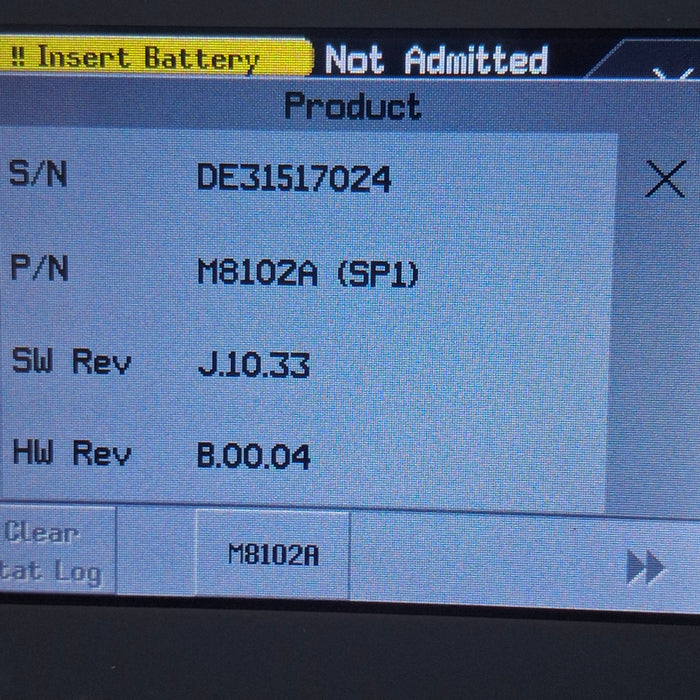Image resolution: width=700 pixels, height=700 pixels.
Task: Select the part number M8102A (SP1)
Action: click(x=307, y=272)
